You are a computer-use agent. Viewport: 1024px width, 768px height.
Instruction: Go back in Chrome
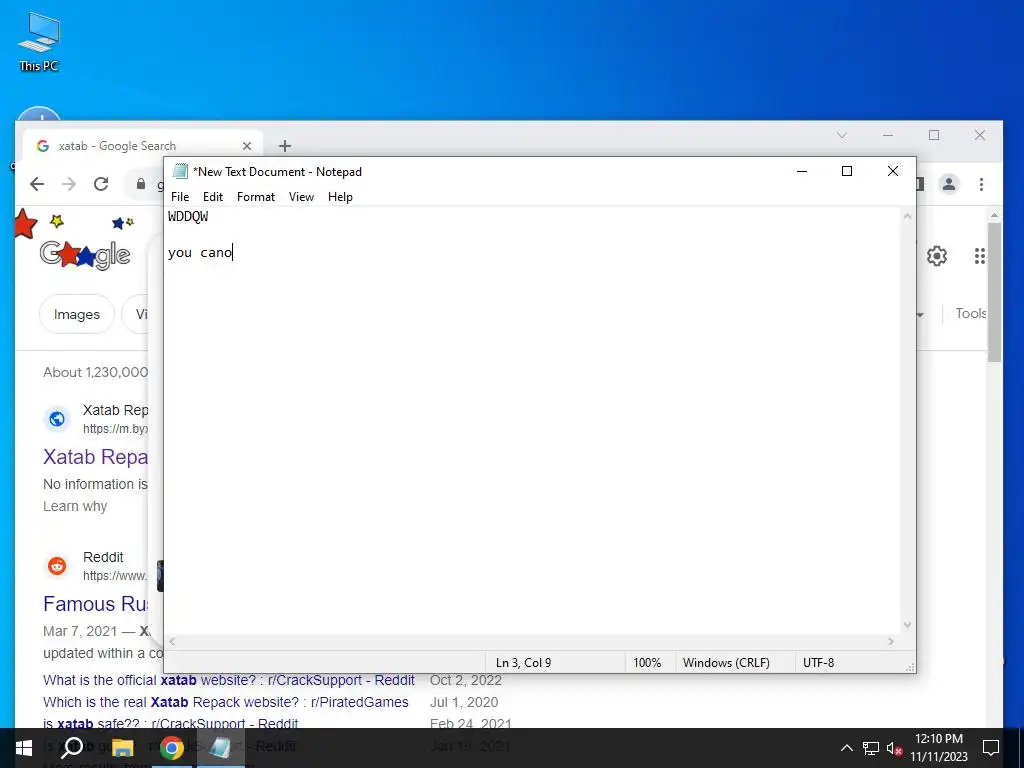pos(37,184)
